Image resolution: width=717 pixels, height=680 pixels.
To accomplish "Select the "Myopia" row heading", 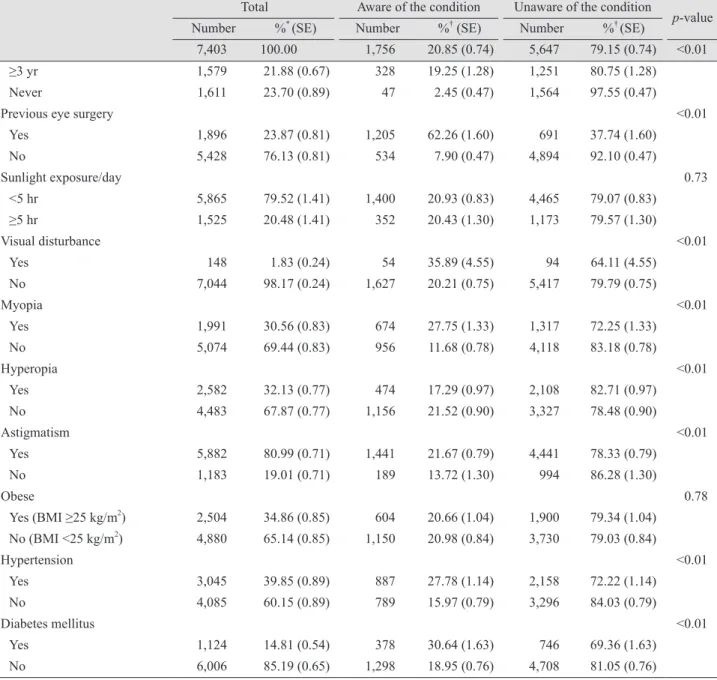I will (x=21, y=305).
